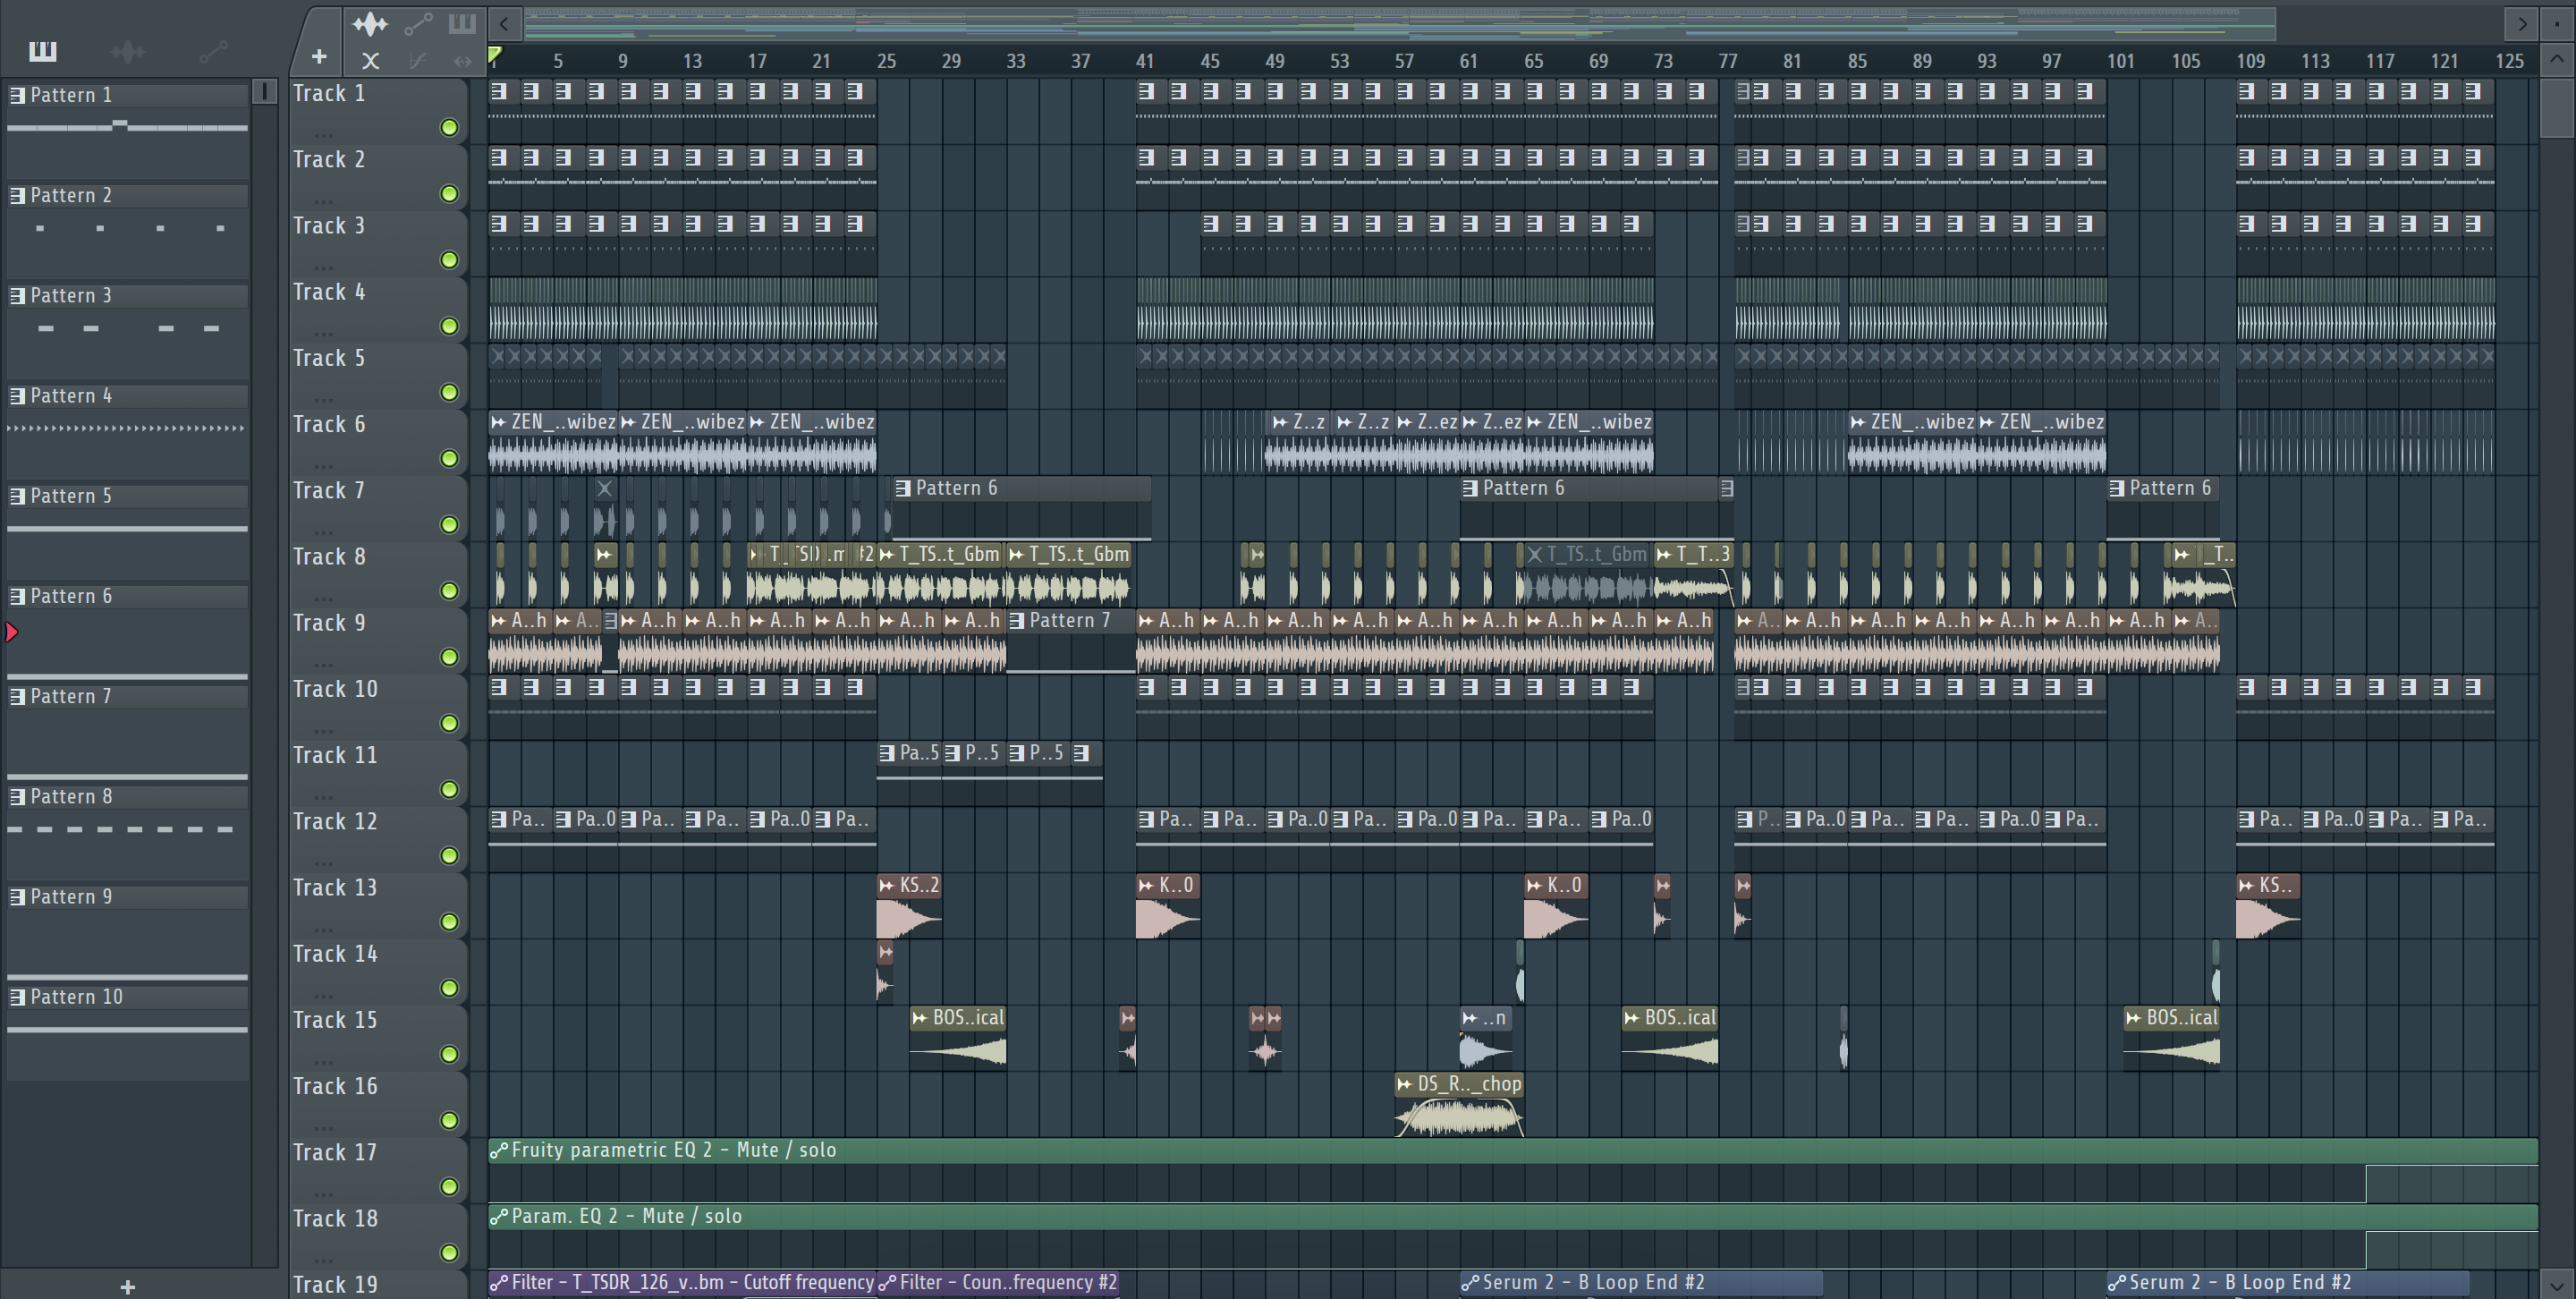This screenshot has width=2576, height=1299.
Task: Click the Track 11 header name
Action: pos(335,756)
